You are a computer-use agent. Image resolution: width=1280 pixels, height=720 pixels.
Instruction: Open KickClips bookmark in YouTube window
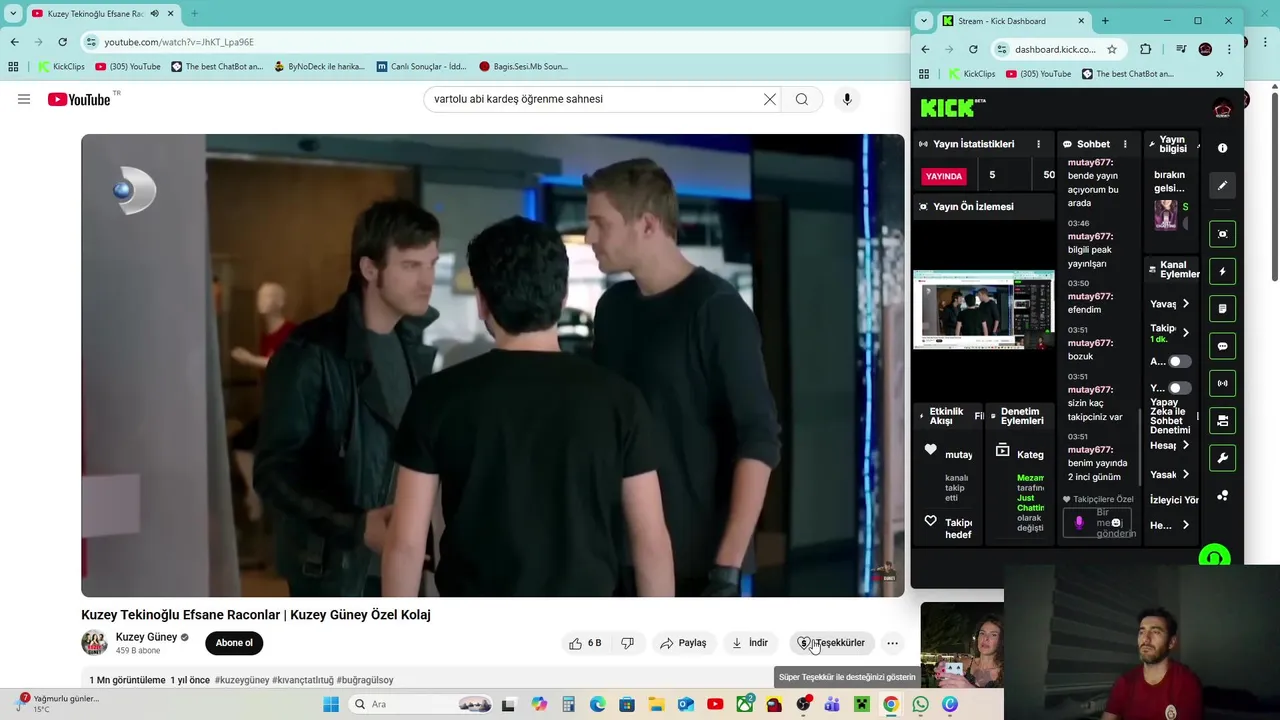coord(62,67)
